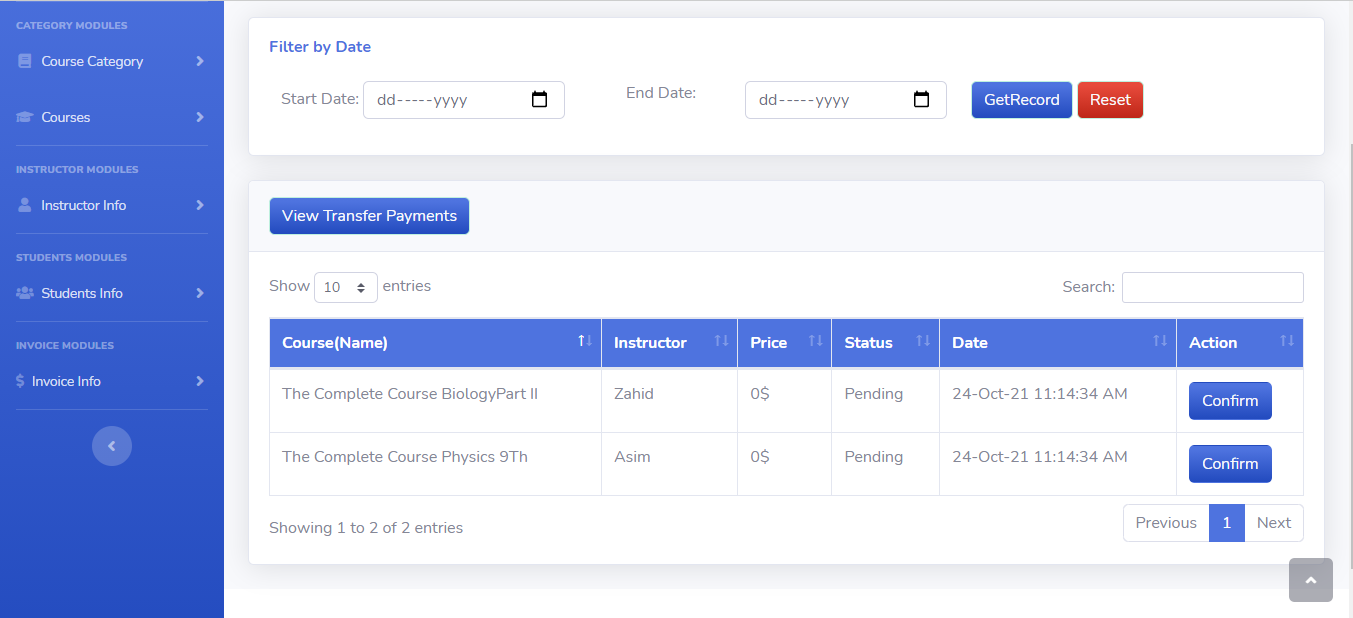Image resolution: width=1353 pixels, height=618 pixels.
Task: Click into the table Search box
Action: tap(1213, 287)
